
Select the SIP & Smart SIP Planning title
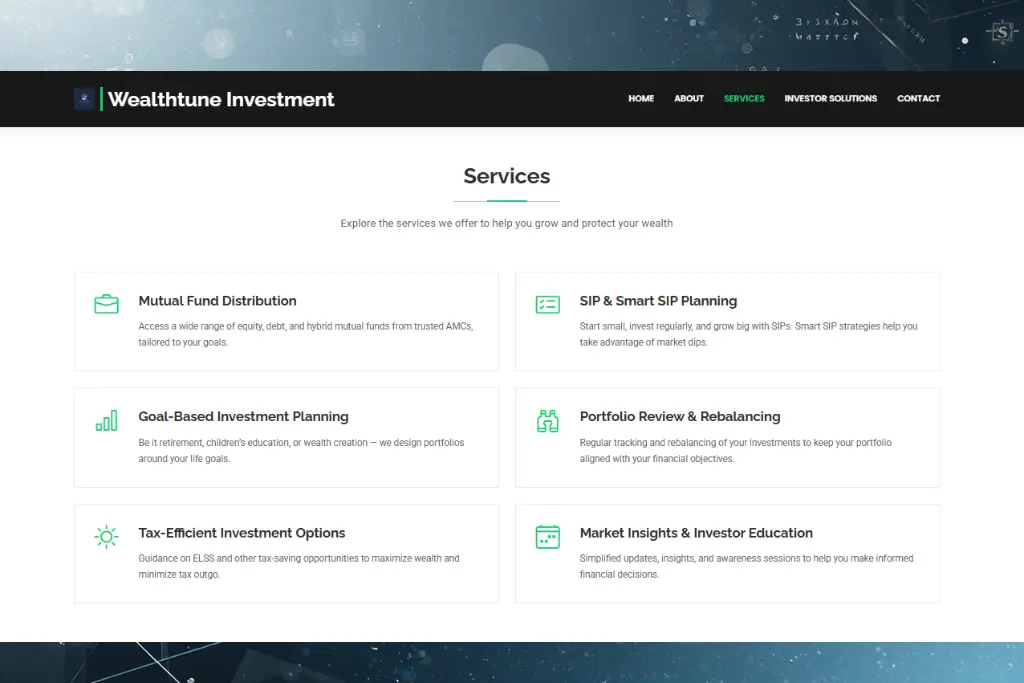click(658, 301)
